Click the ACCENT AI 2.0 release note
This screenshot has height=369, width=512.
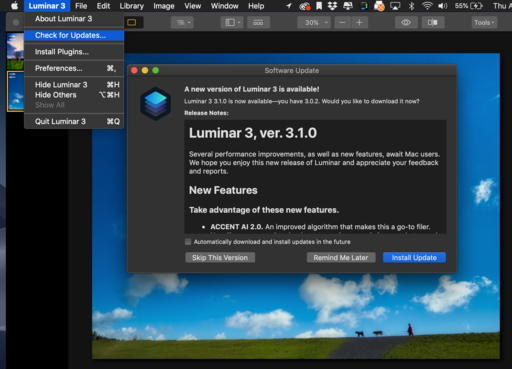[320, 227]
